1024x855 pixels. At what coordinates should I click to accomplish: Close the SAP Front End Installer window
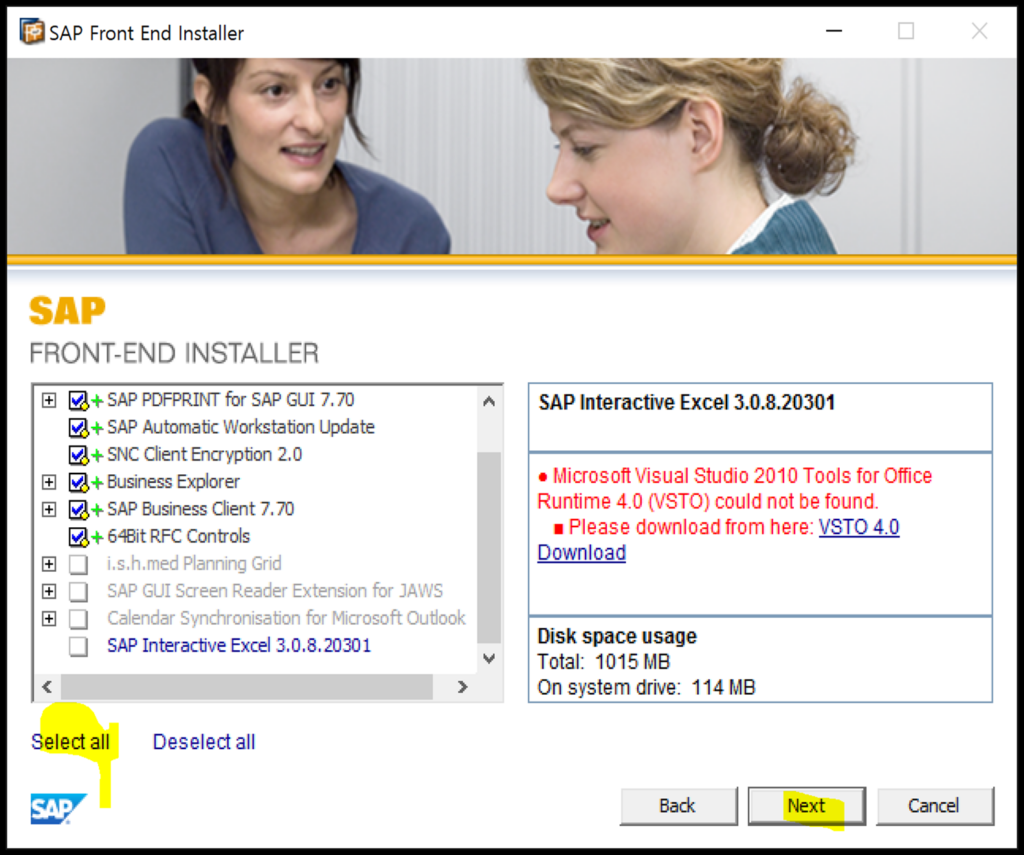coord(979,31)
